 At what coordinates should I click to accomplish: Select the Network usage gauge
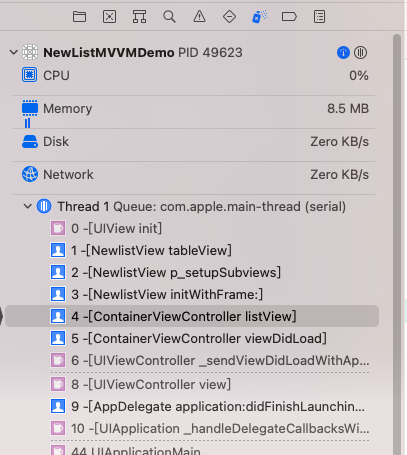tap(194, 175)
